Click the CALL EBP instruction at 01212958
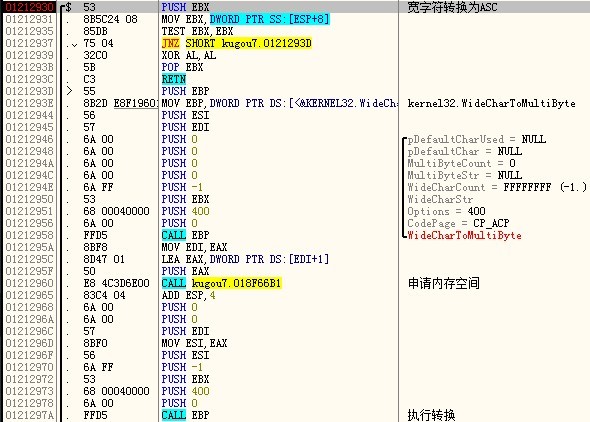Image resolution: width=590 pixels, height=422 pixels. pos(186,235)
